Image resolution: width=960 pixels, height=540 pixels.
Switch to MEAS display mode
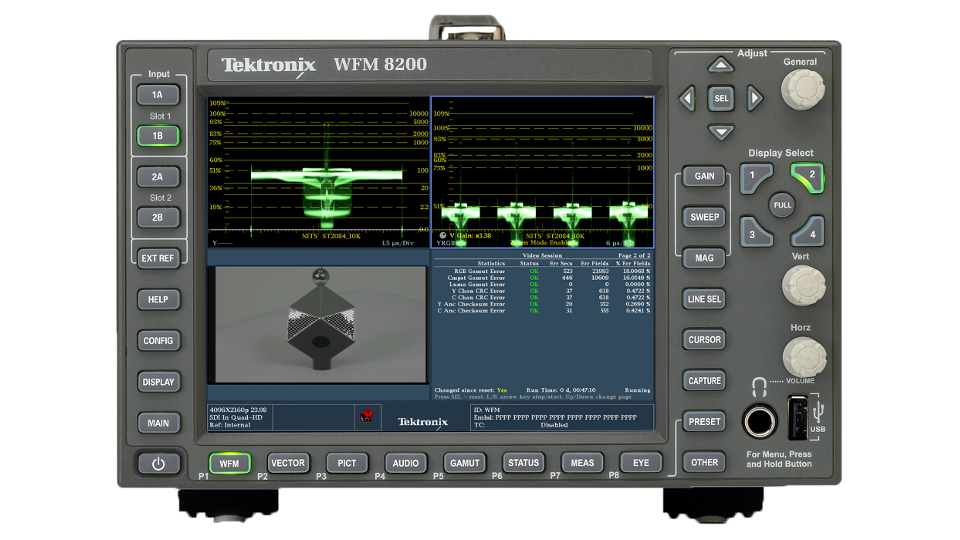pos(582,463)
